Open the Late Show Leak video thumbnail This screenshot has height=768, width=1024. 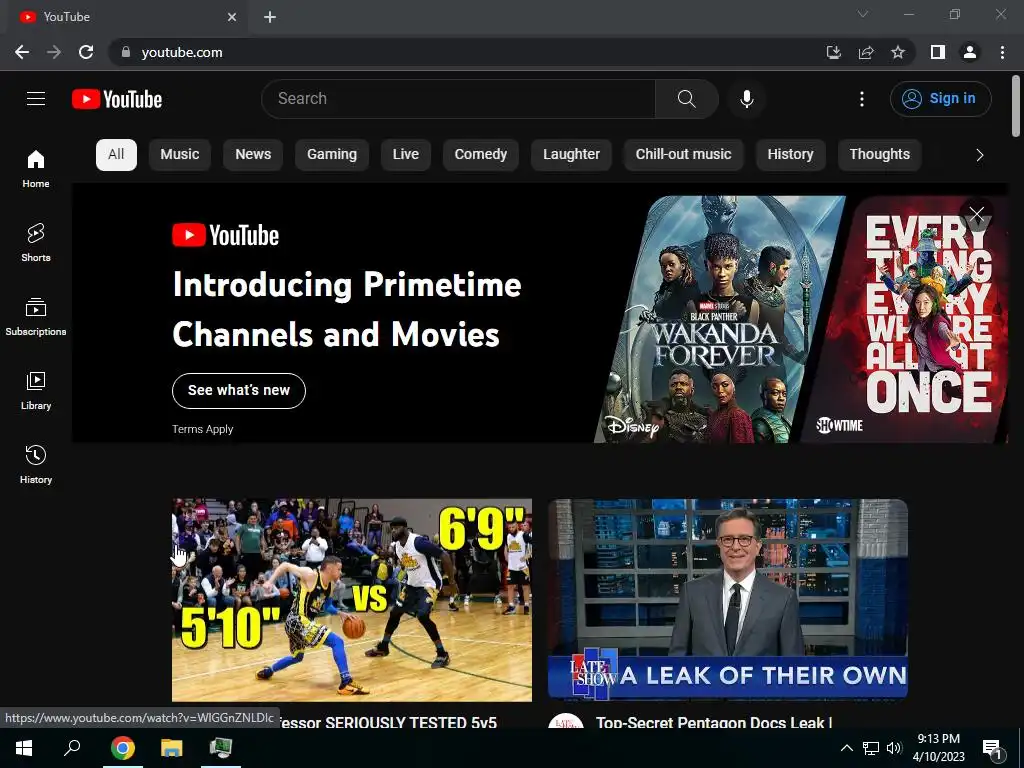pos(728,600)
